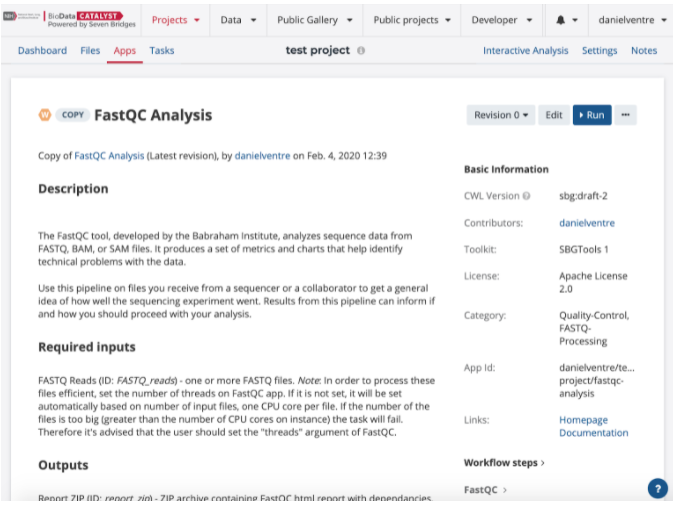The image size is (678, 506).
Task: Open the blue help question mark button
Action: [658, 489]
